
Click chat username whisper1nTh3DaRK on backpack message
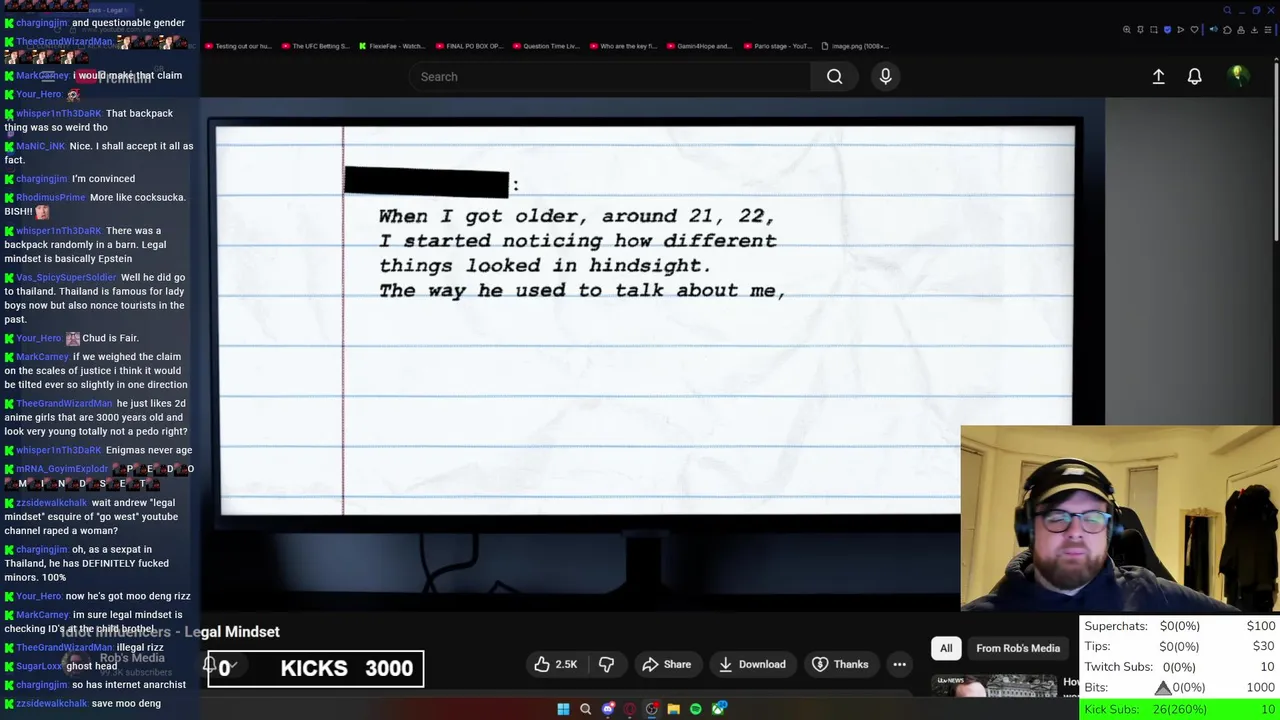(x=59, y=114)
